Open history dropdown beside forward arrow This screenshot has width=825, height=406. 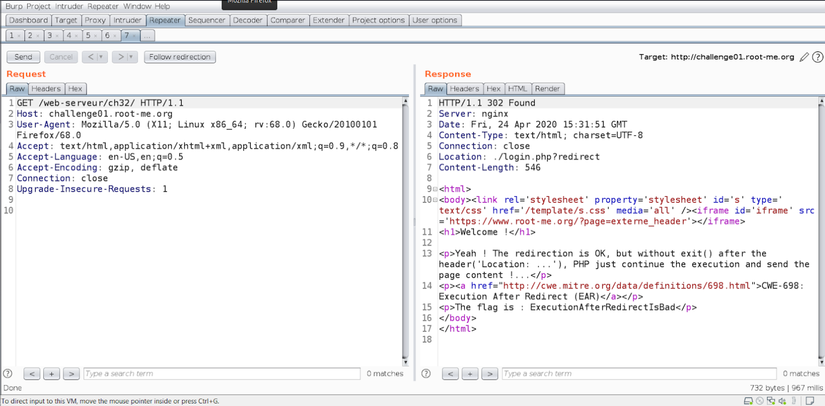click(x=132, y=57)
